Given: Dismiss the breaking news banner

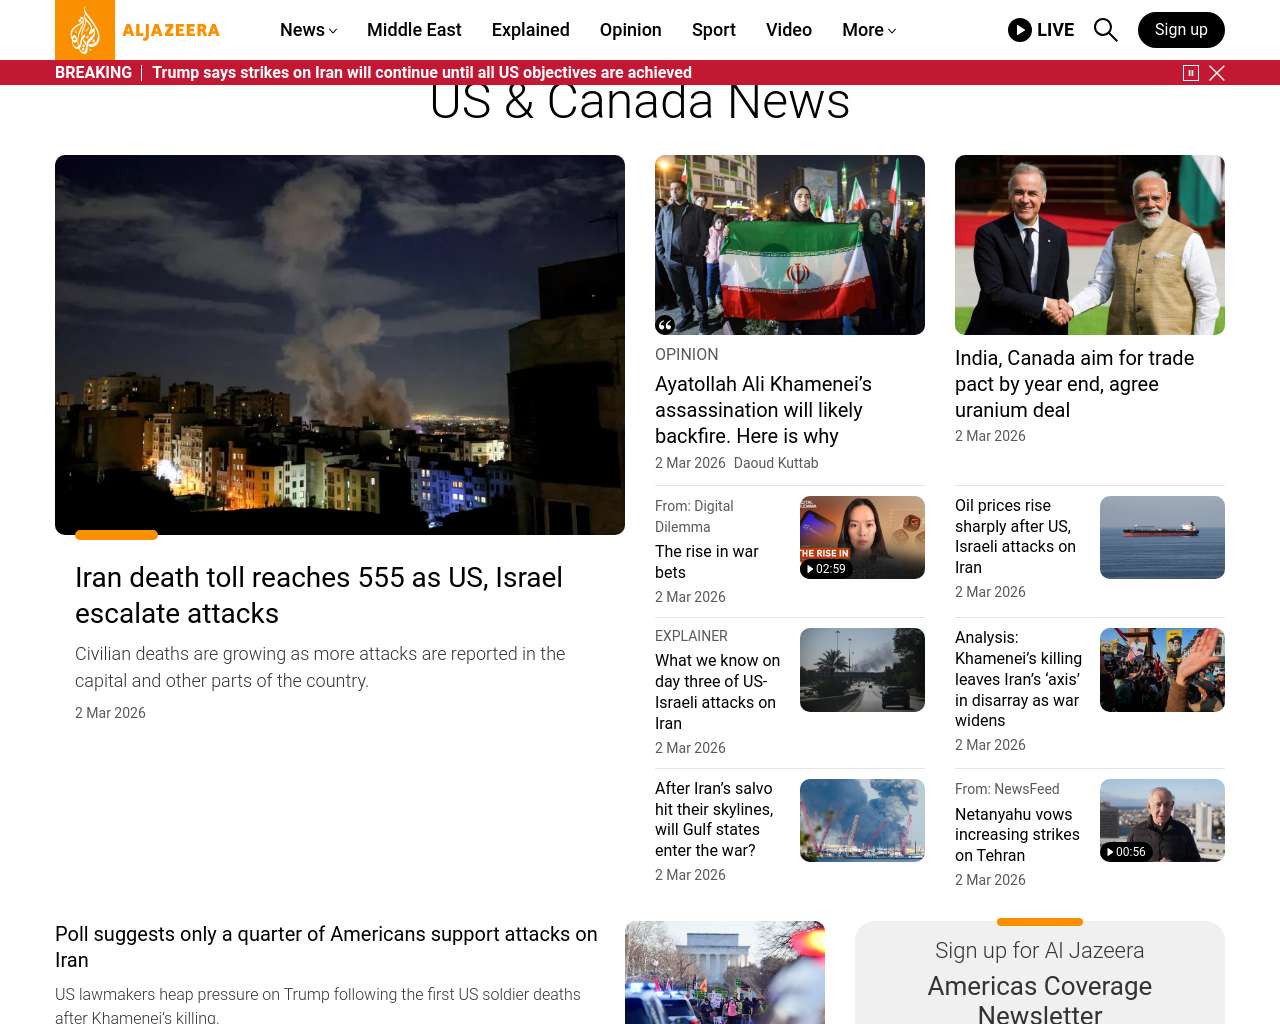Looking at the screenshot, I should (1217, 73).
